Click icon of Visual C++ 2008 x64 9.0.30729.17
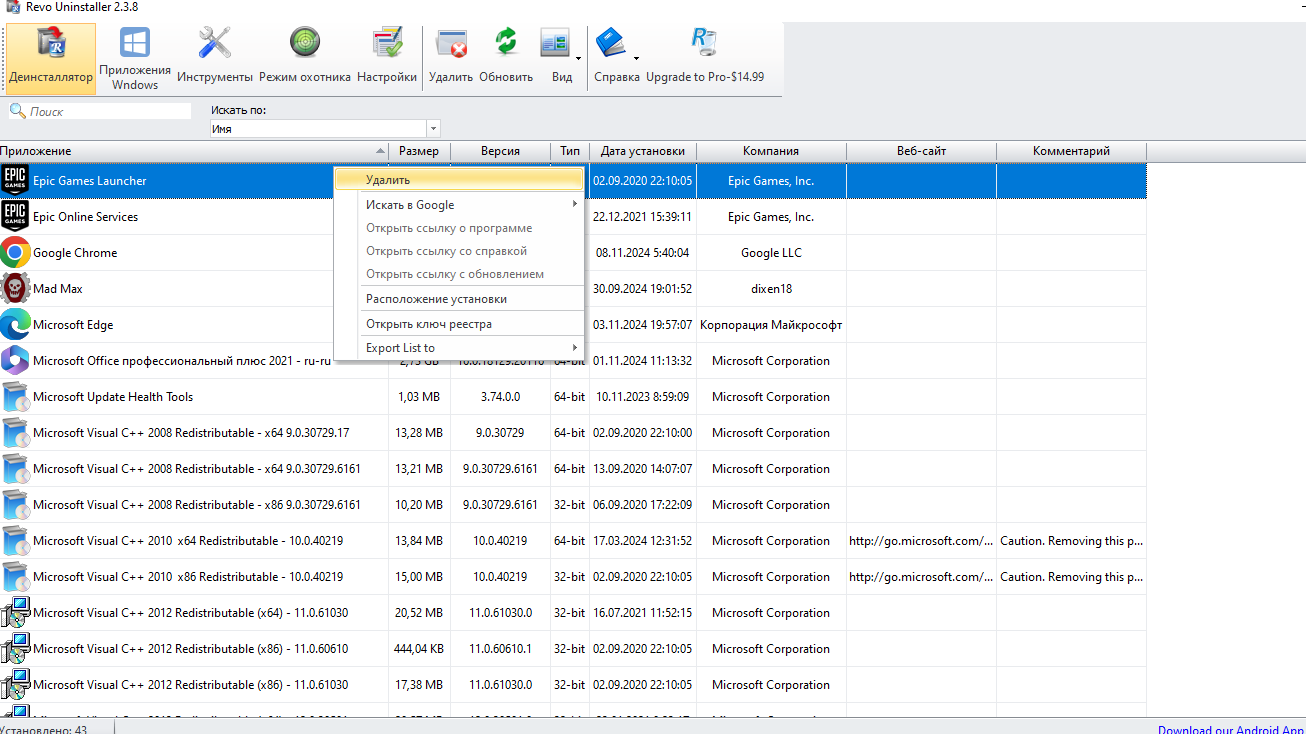Screen dimensions: 1306x734 coord(15,433)
